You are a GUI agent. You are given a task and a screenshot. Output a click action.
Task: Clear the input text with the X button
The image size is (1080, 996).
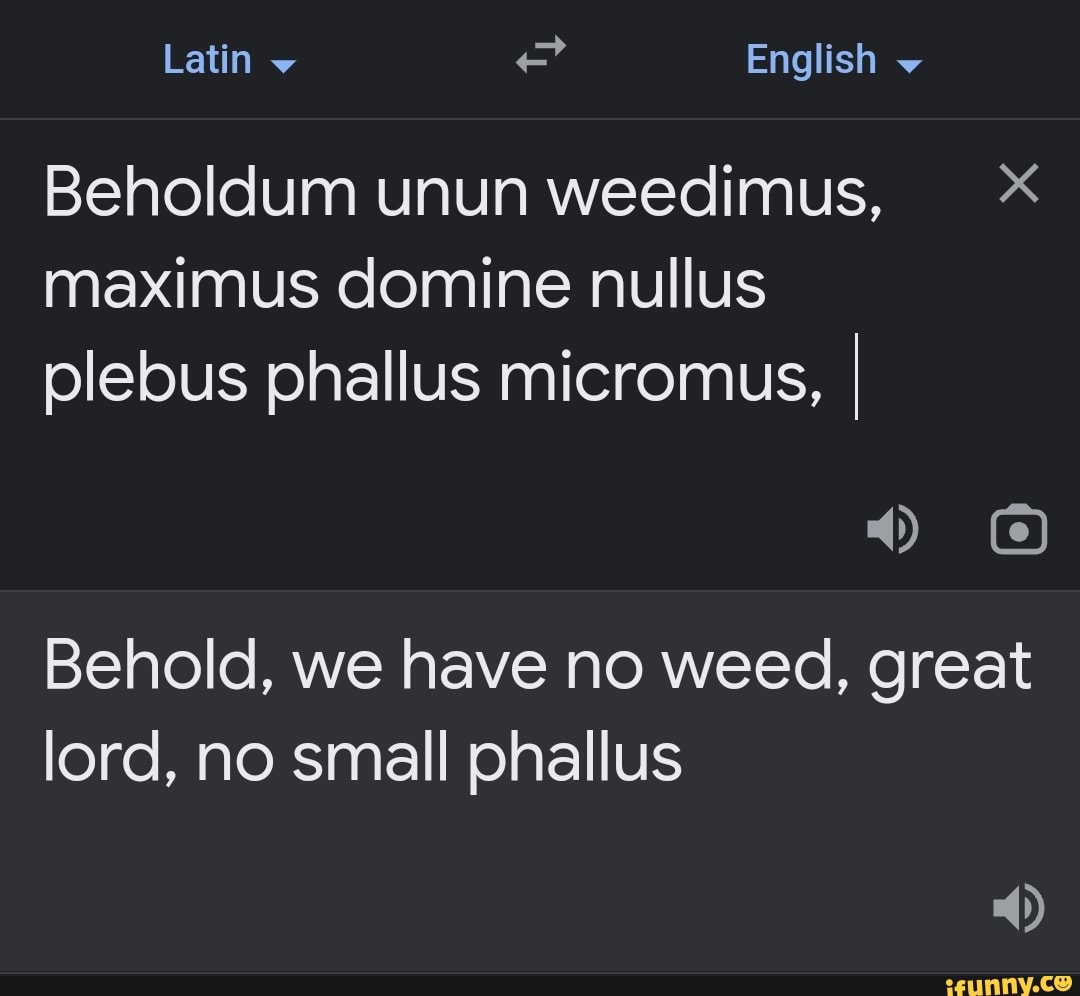(1018, 183)
